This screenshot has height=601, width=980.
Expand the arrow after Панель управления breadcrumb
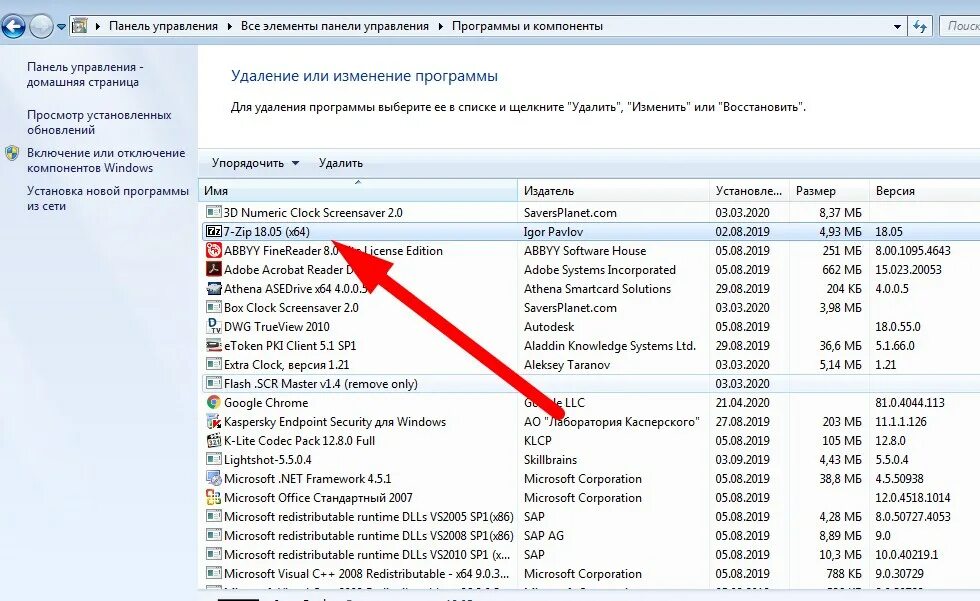[x=229, y=26]
